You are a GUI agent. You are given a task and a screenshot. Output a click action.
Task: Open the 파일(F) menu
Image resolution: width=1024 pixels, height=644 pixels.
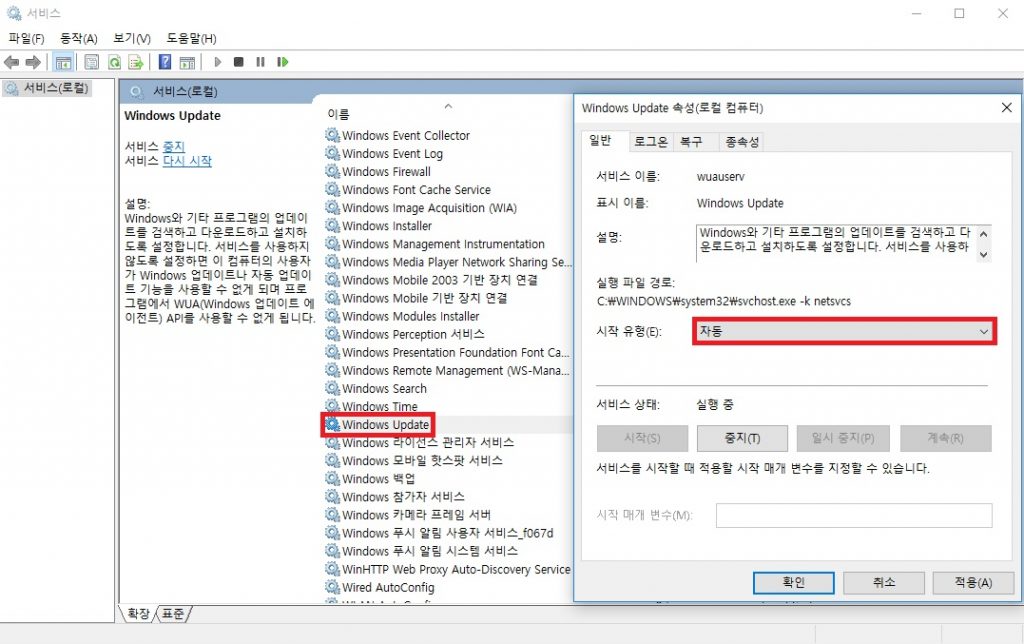[26, 39]
